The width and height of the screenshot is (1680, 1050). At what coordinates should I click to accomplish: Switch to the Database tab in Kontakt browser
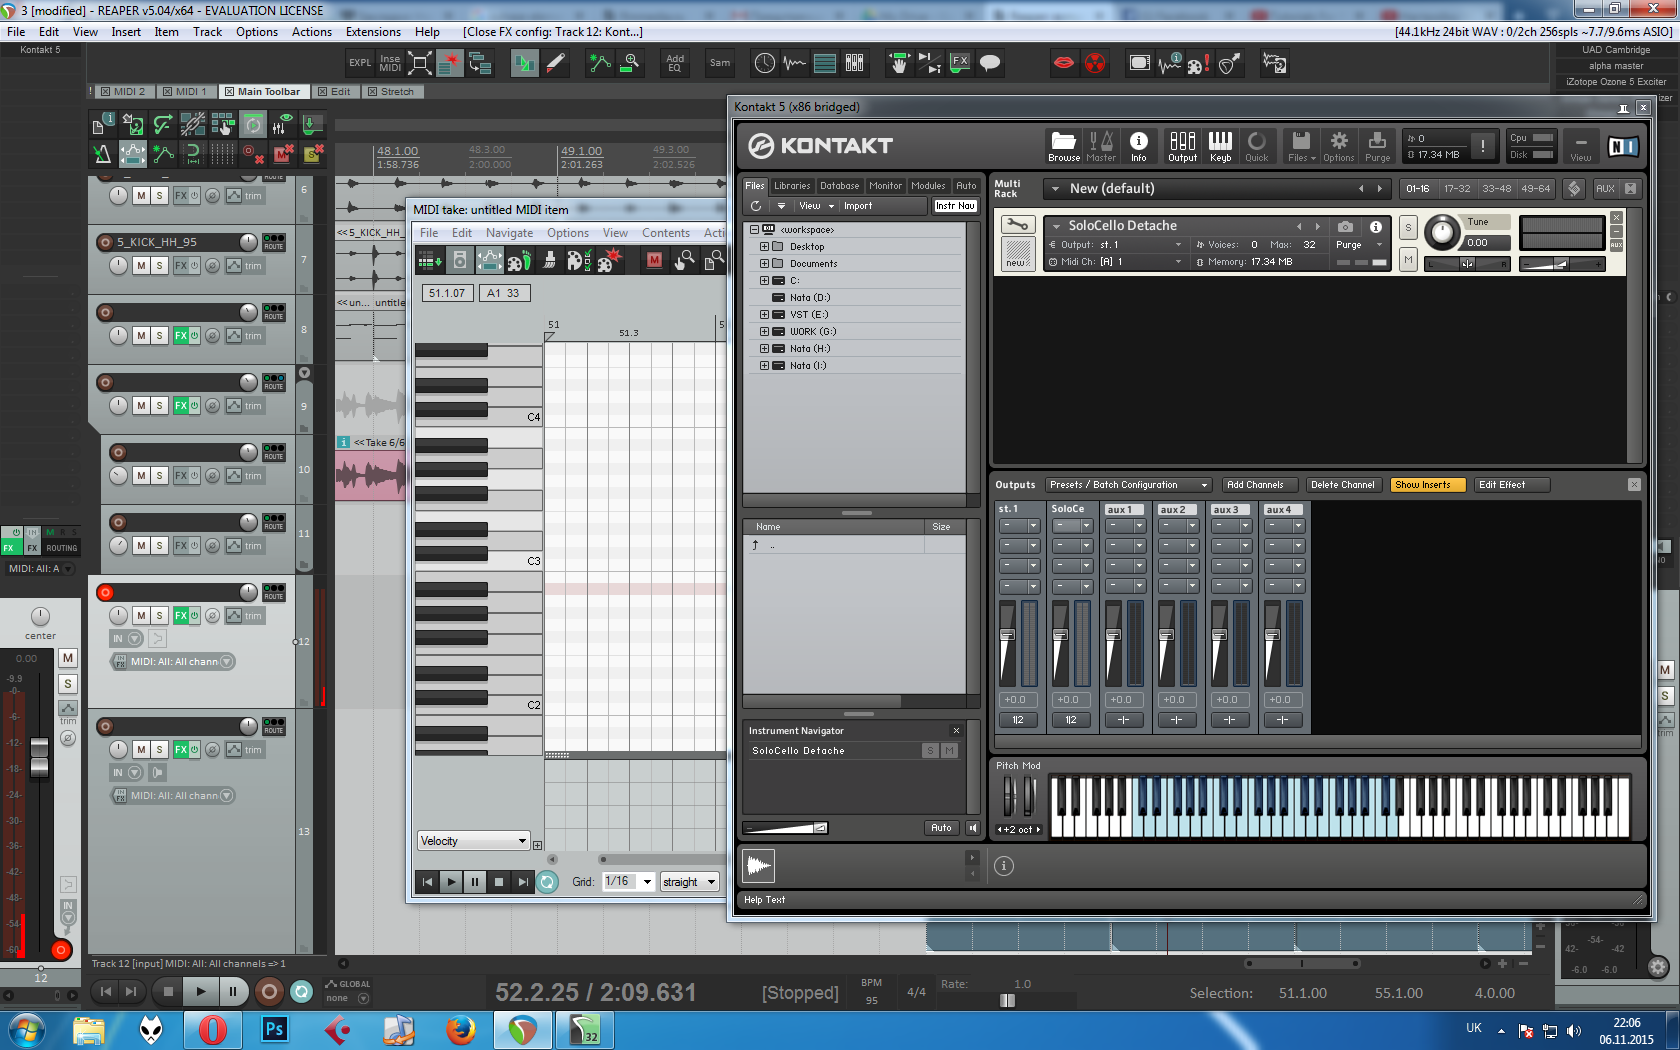tap(839, 186)
